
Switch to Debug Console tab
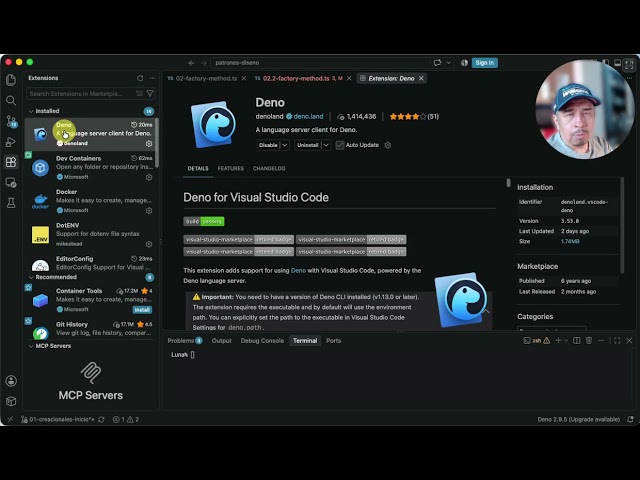tap(262, 340)
